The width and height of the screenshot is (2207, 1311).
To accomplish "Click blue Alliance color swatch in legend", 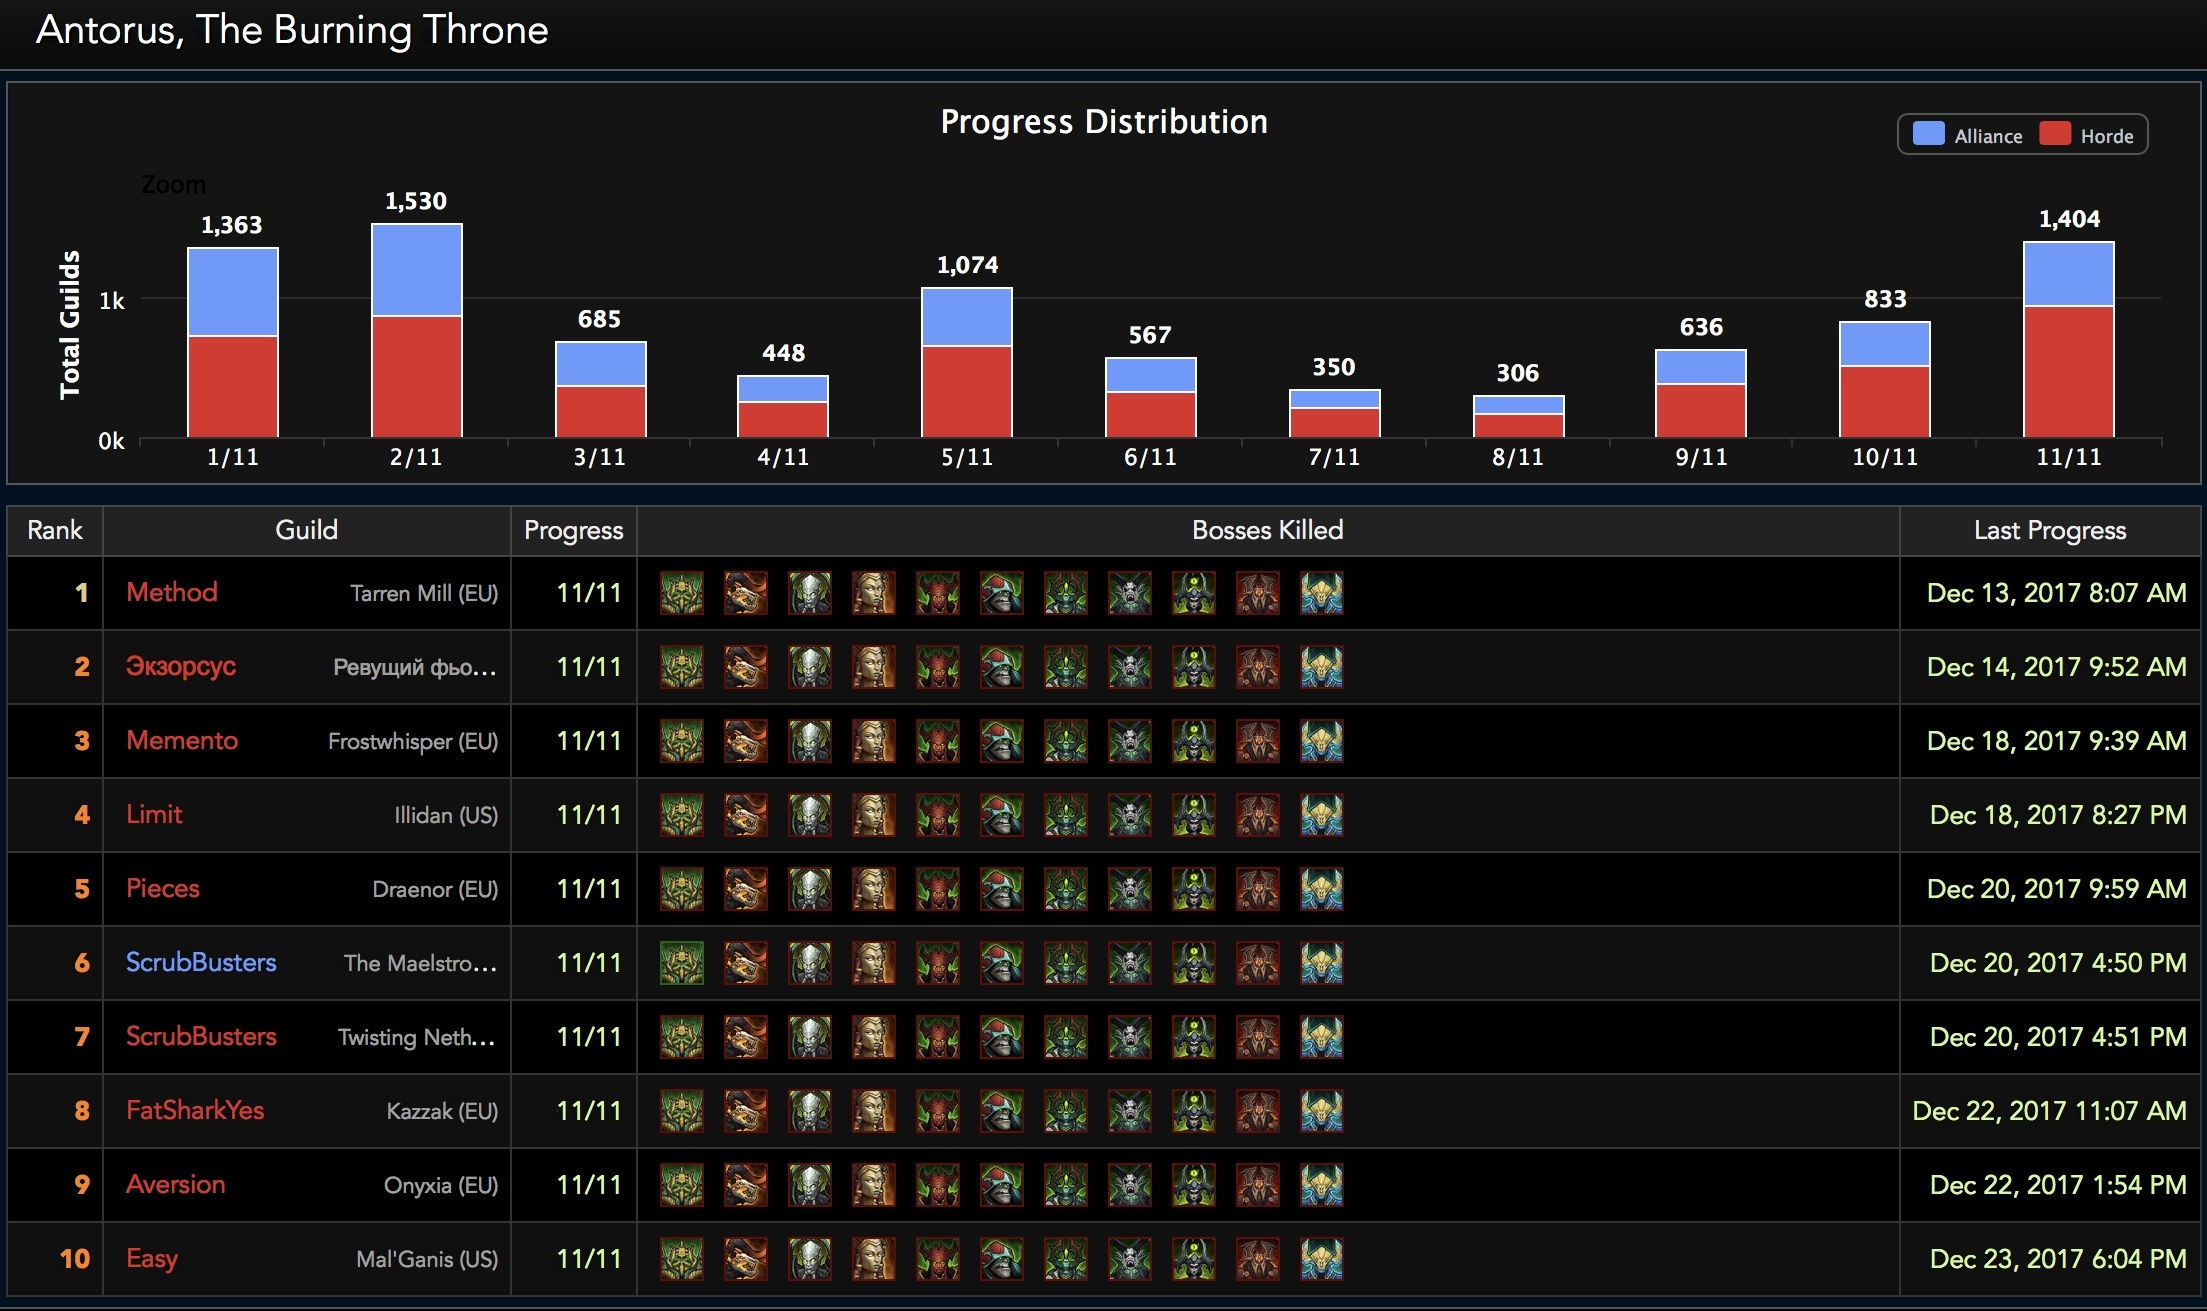I will click(x=1928, y=134).
